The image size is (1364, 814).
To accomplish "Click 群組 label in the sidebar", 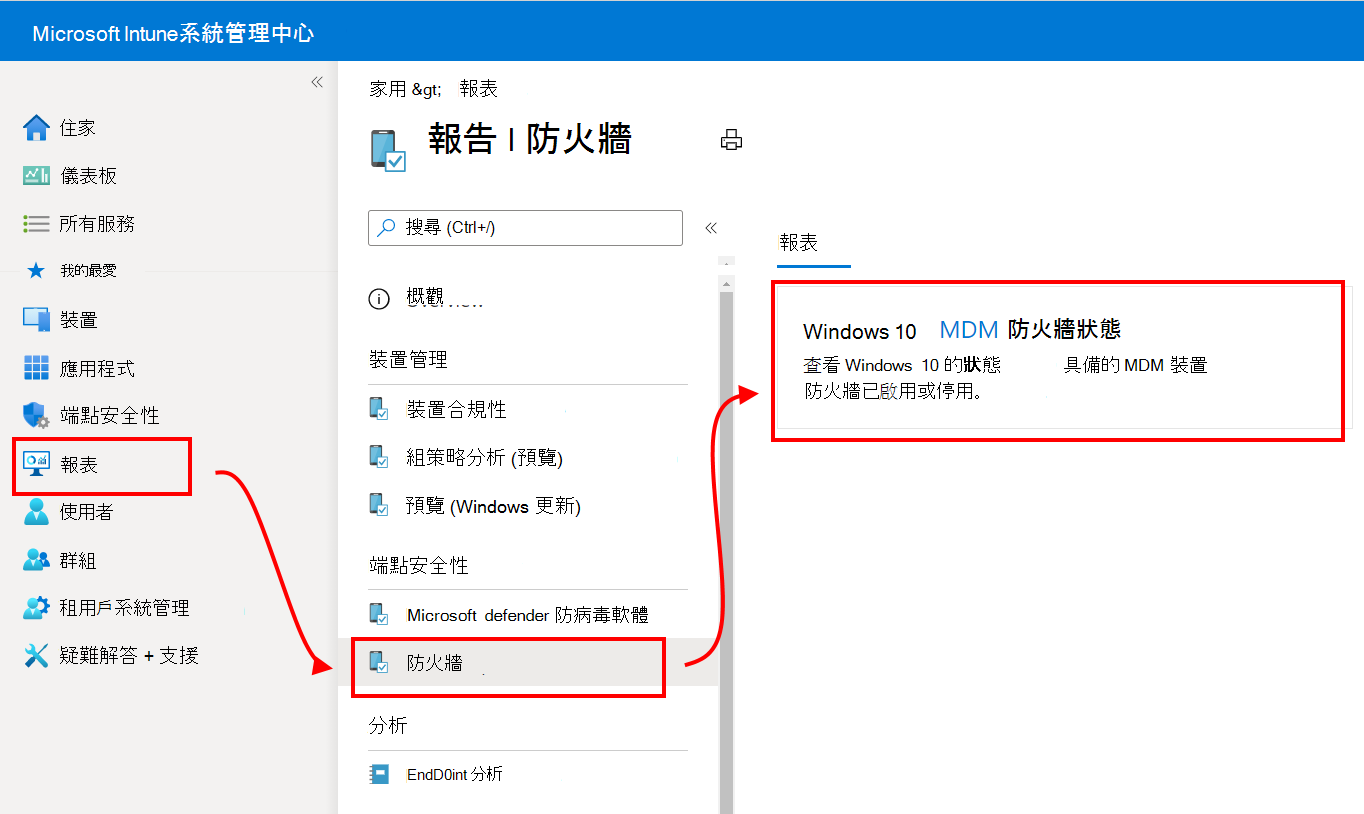I will [78, 560].
